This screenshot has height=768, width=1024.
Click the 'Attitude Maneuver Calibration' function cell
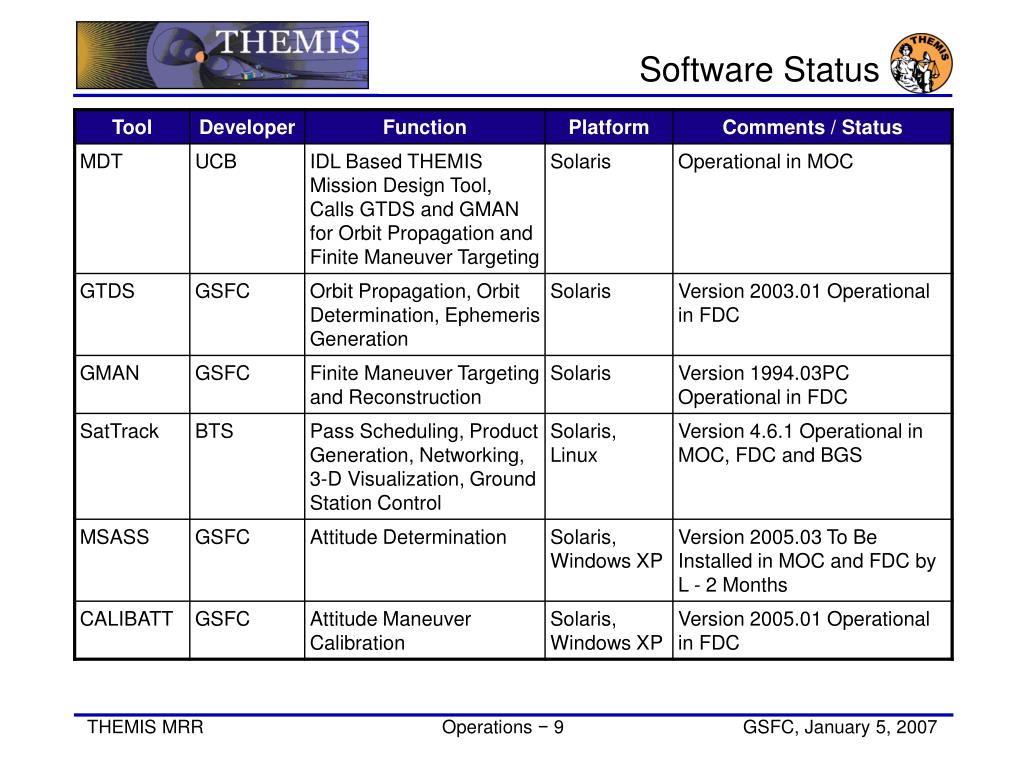click(424, 630)
